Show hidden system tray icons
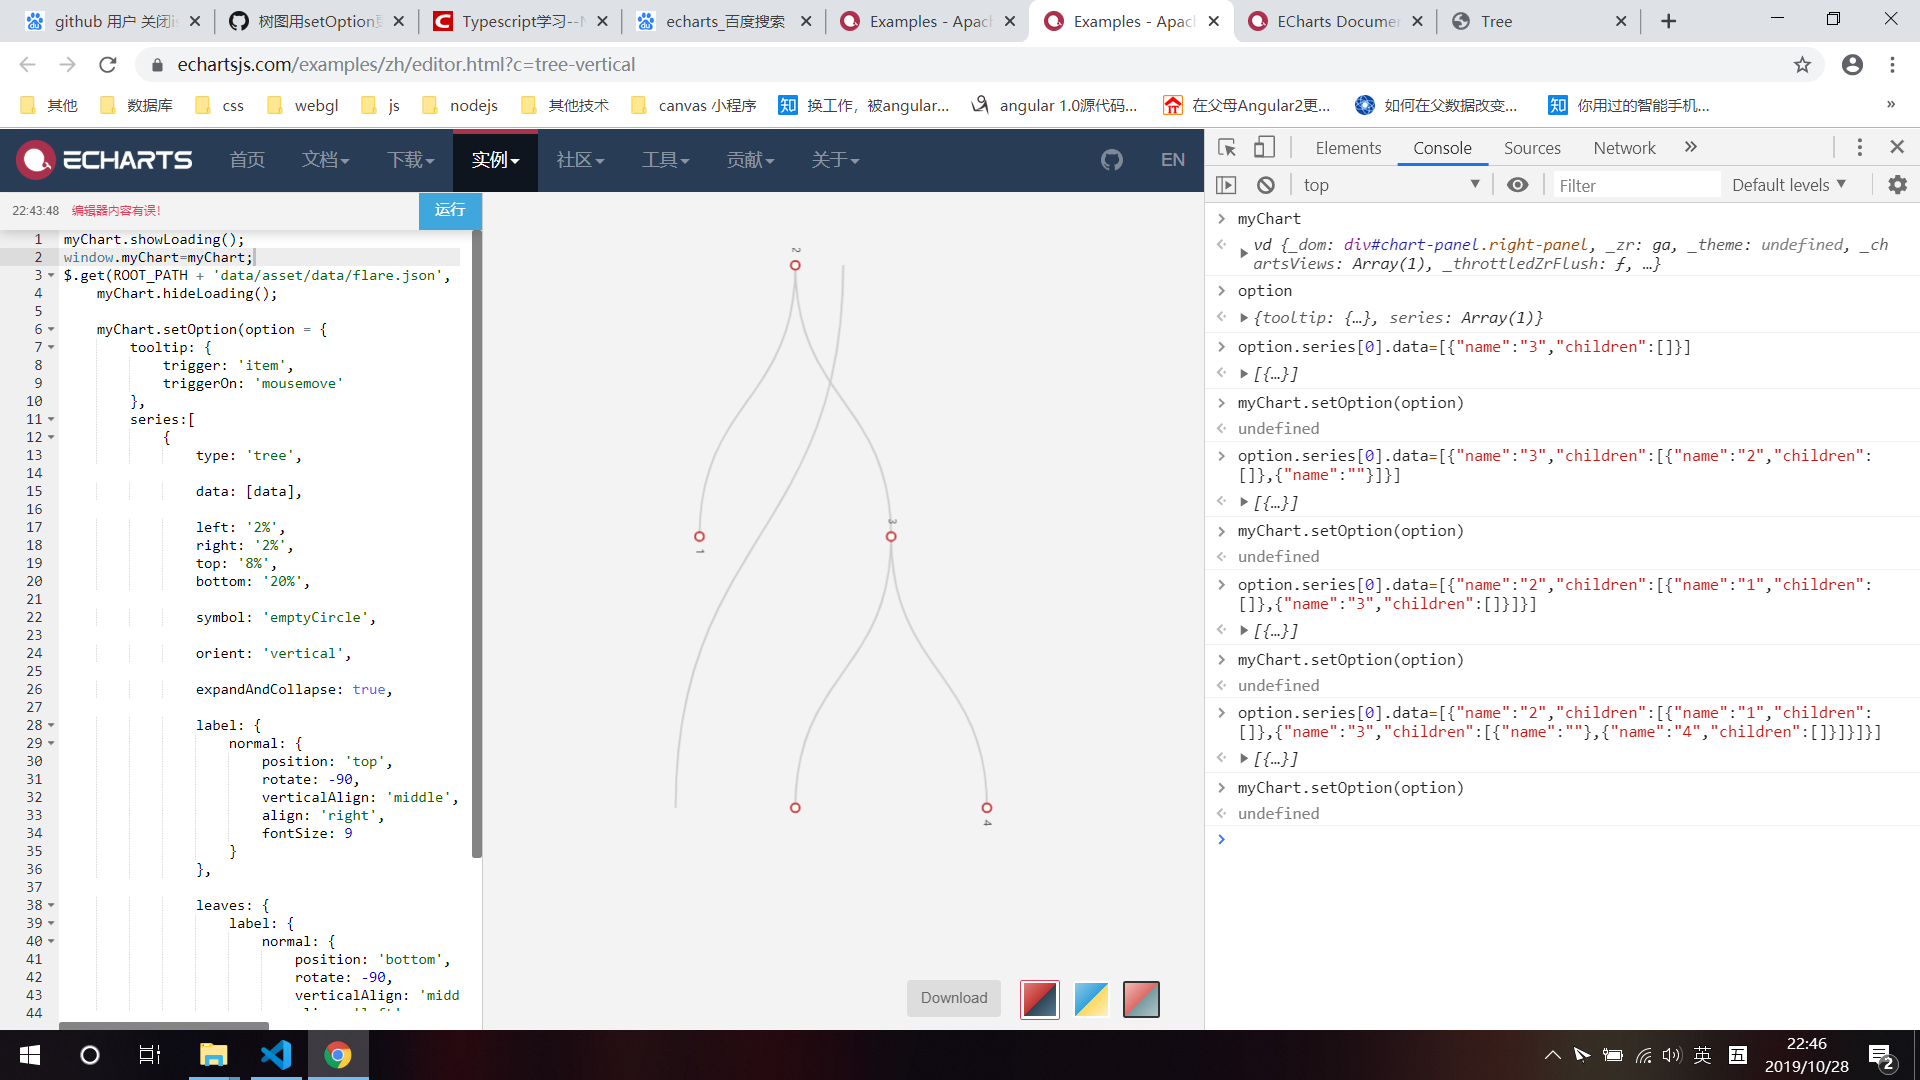 [x=1552, y=1055]
